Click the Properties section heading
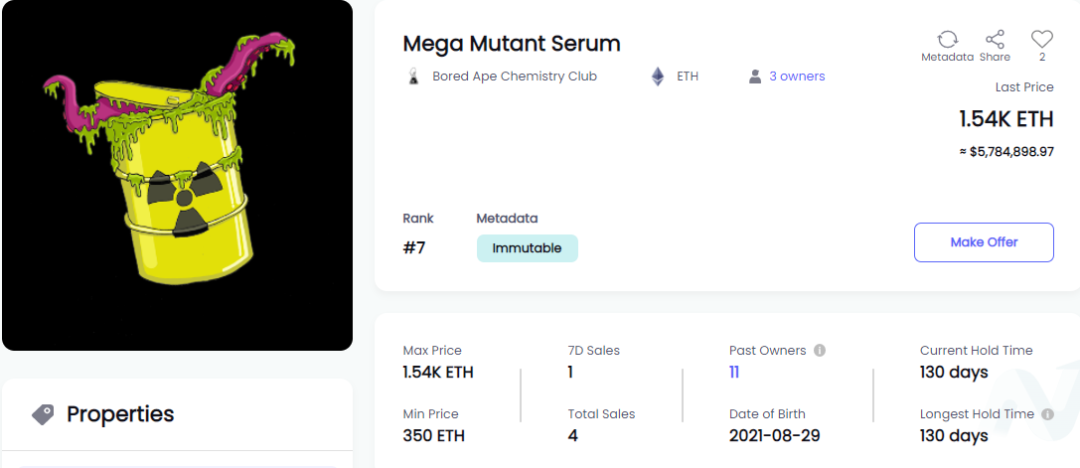The height and width of the screenshot is (468, 1080). pos(121,414)
